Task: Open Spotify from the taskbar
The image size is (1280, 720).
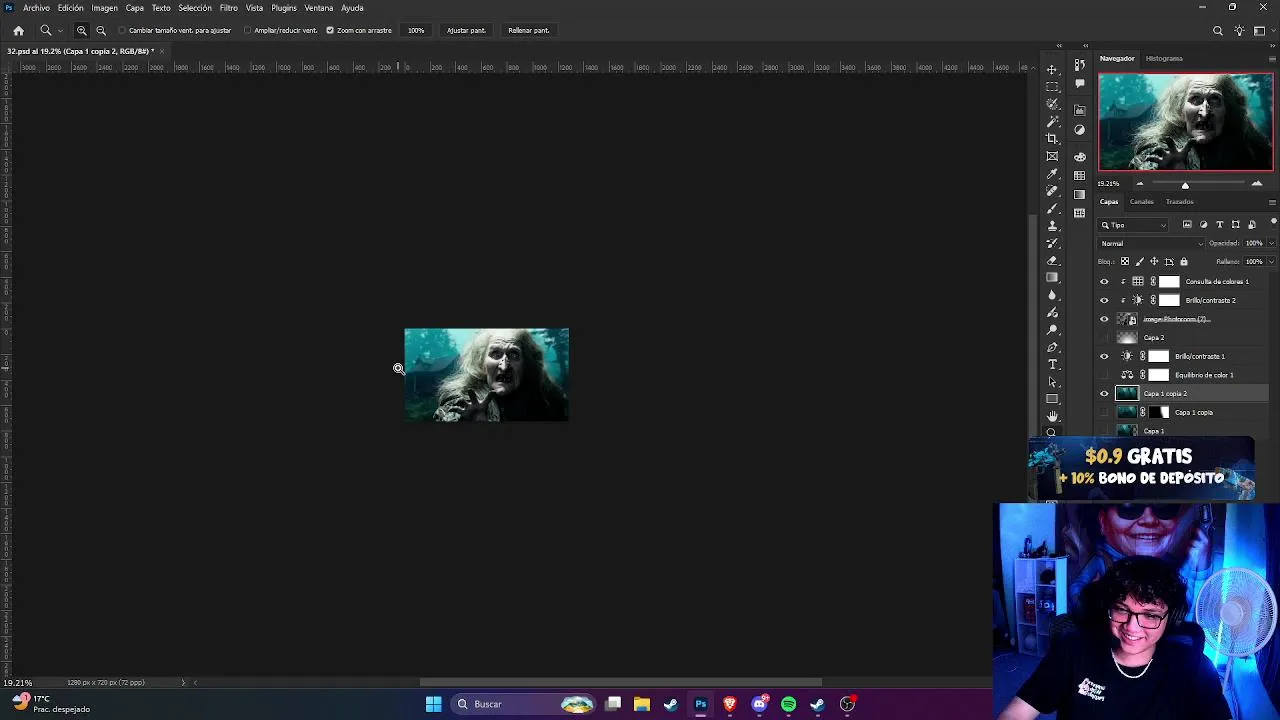Action: [788, 704]
